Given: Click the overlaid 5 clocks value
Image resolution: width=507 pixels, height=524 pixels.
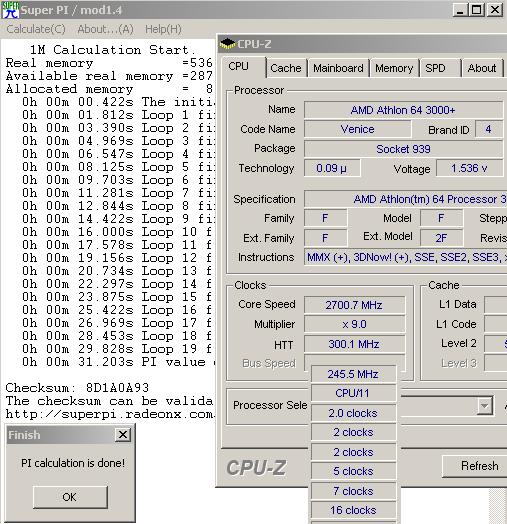Looking at the screenshot, I should [x=353, y=471].
